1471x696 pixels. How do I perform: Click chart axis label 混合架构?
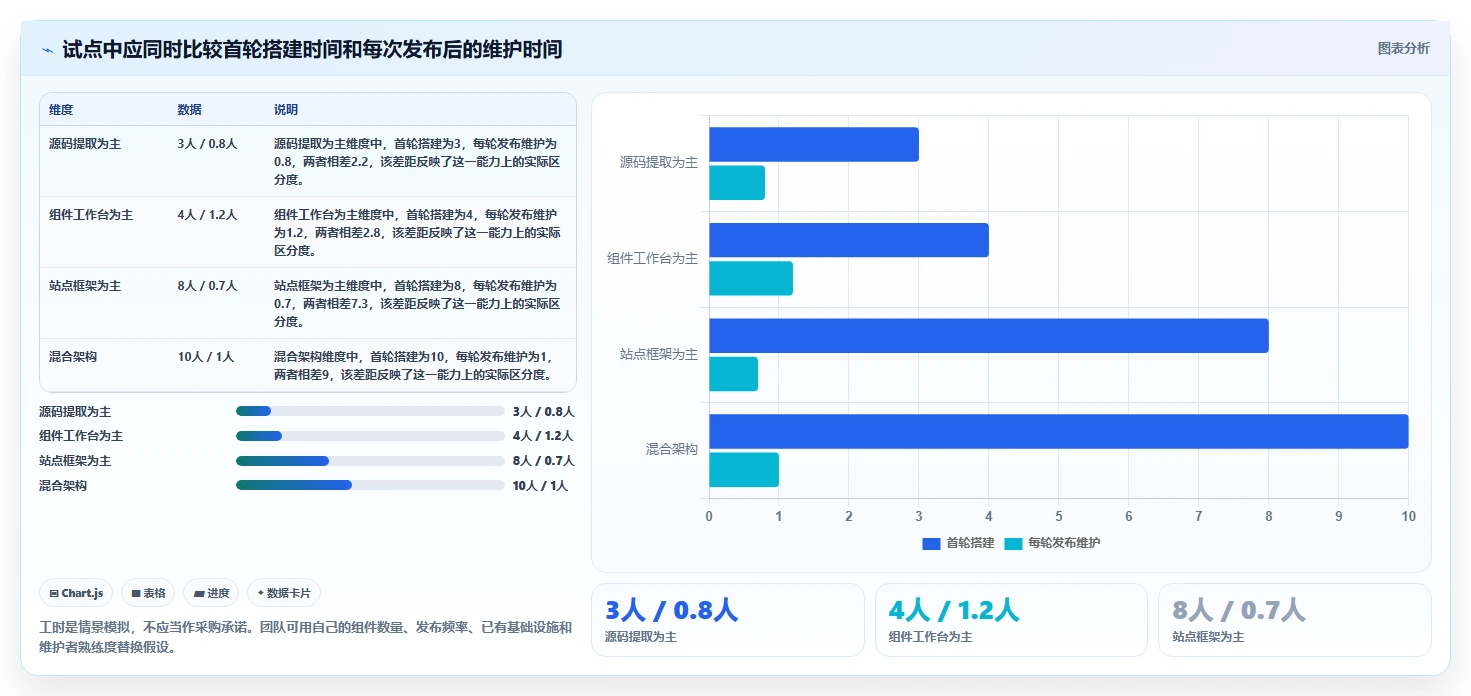672,450
